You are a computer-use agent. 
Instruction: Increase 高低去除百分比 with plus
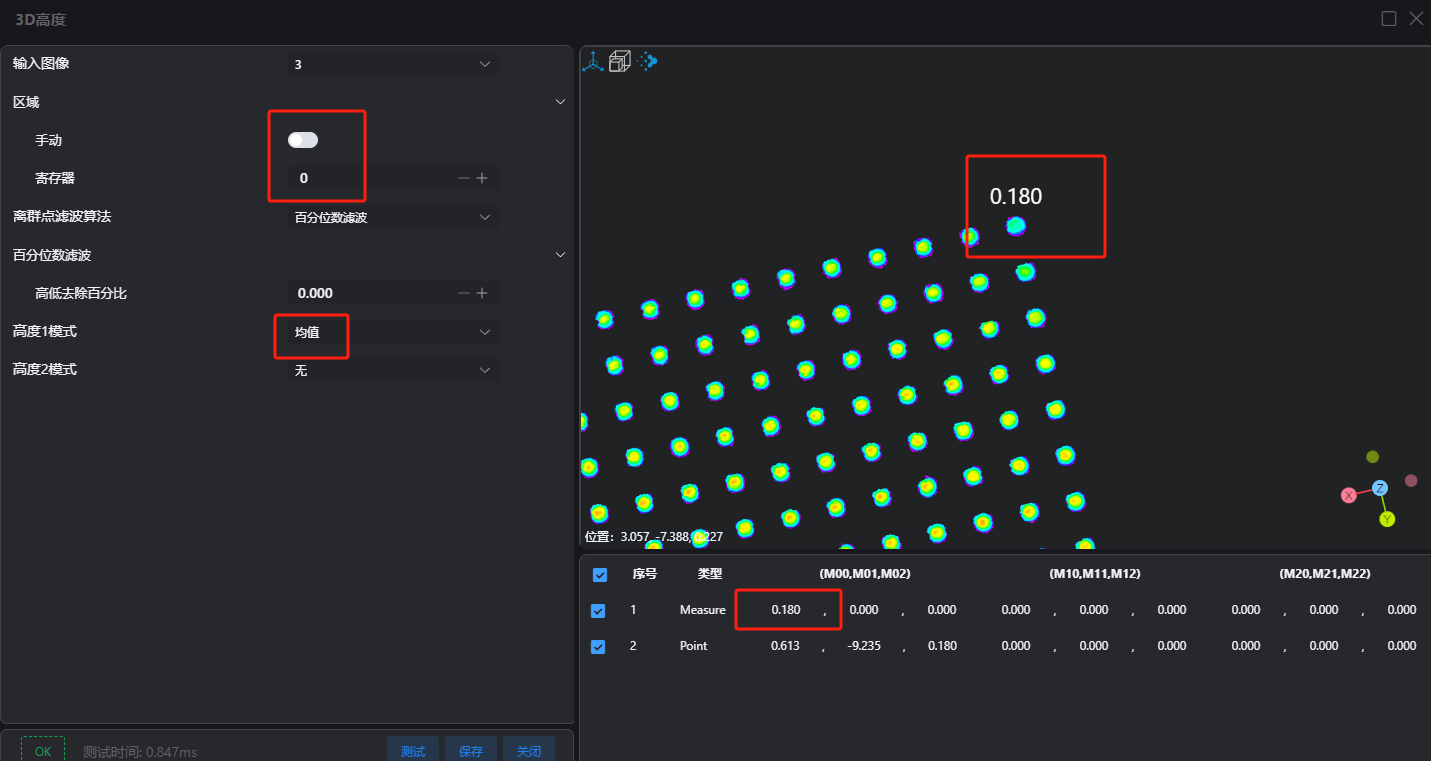coord(482,293)
